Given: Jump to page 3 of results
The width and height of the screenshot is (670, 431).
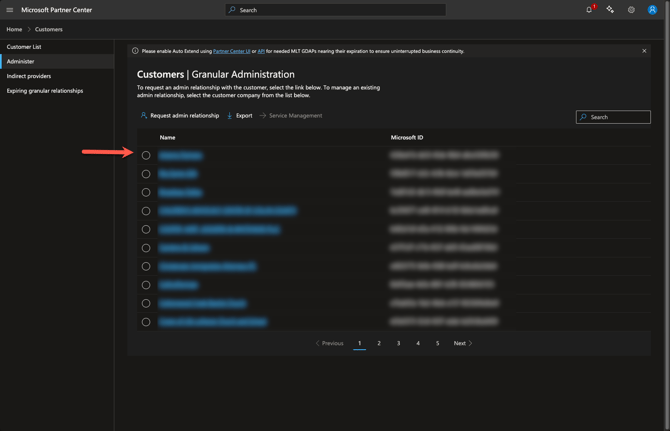Looking at the screenshot, I should click(398, 343).
